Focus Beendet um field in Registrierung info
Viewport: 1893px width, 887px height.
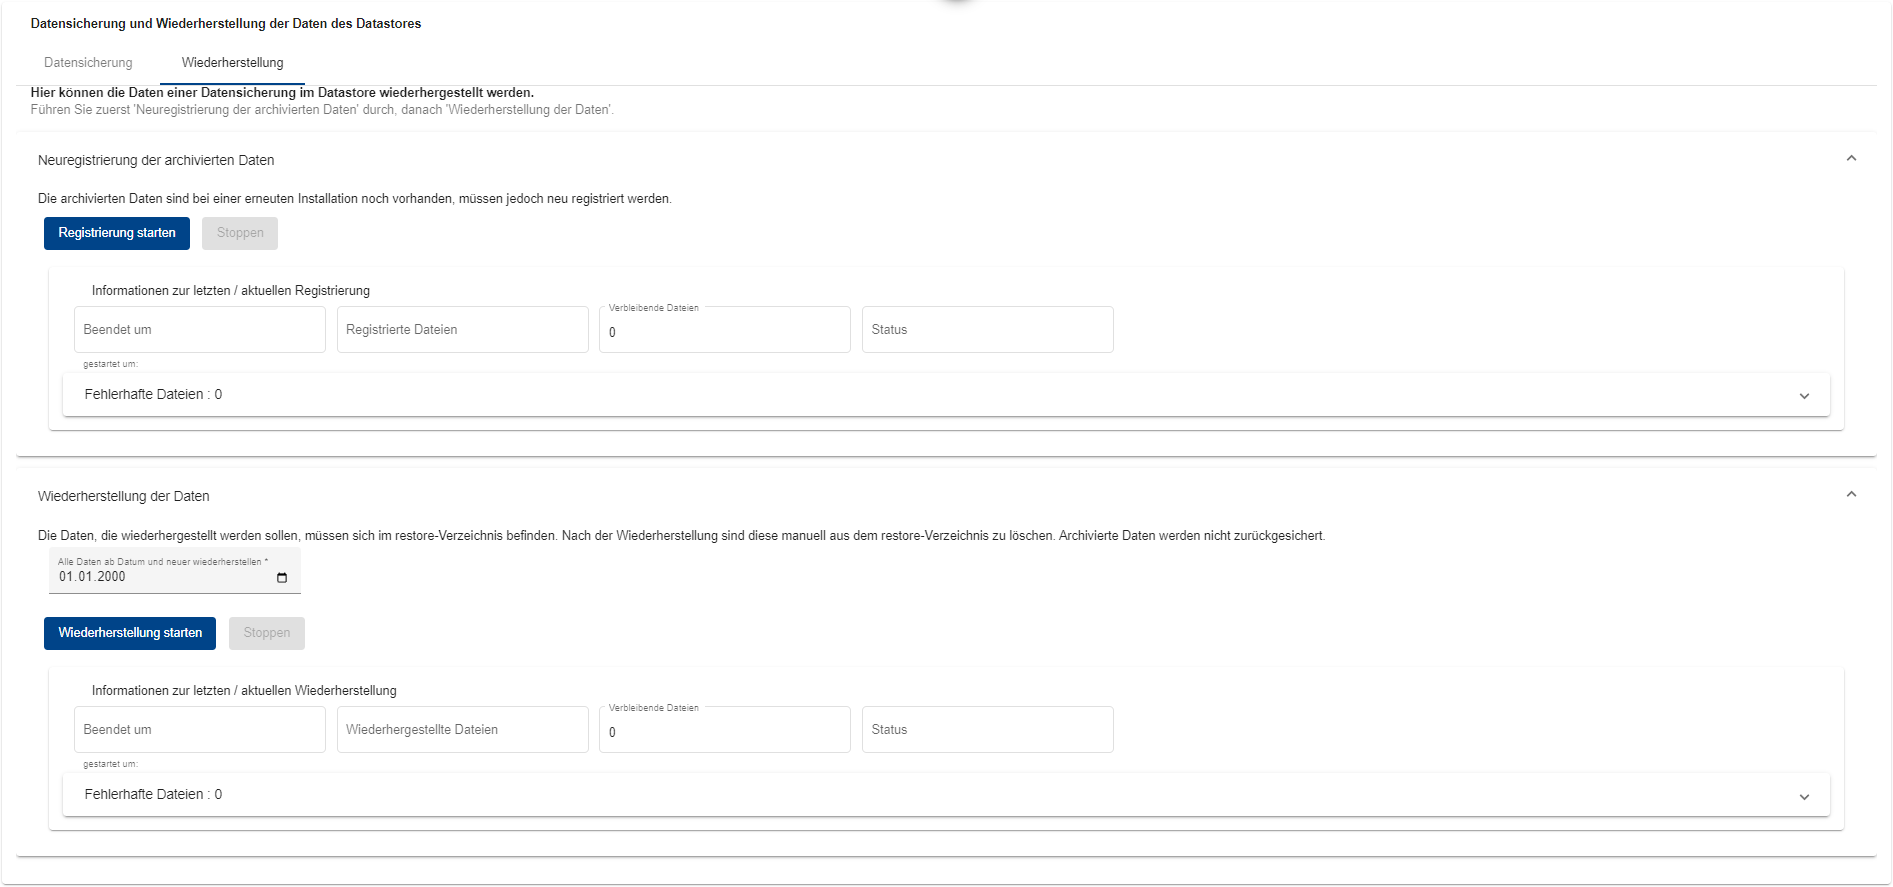(199, 330)
